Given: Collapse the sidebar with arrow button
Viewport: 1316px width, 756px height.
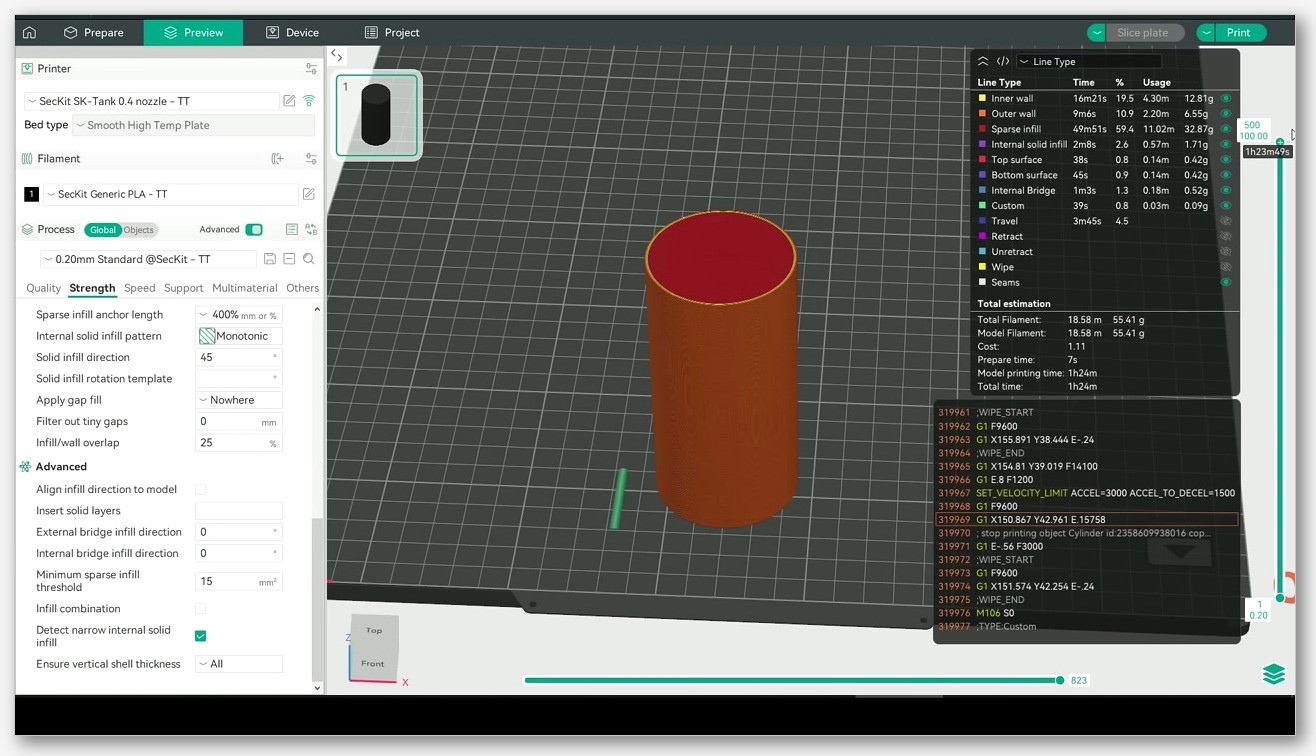Looking at the screenshot, I should [x=337, y=57].
